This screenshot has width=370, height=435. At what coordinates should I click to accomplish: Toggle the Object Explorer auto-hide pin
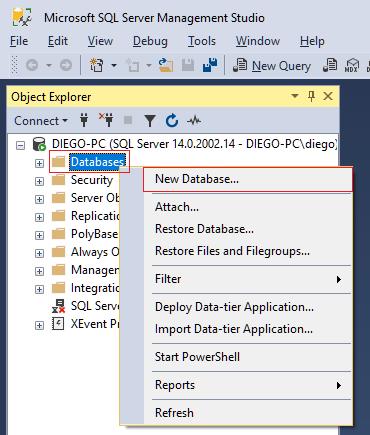(311, 96)
